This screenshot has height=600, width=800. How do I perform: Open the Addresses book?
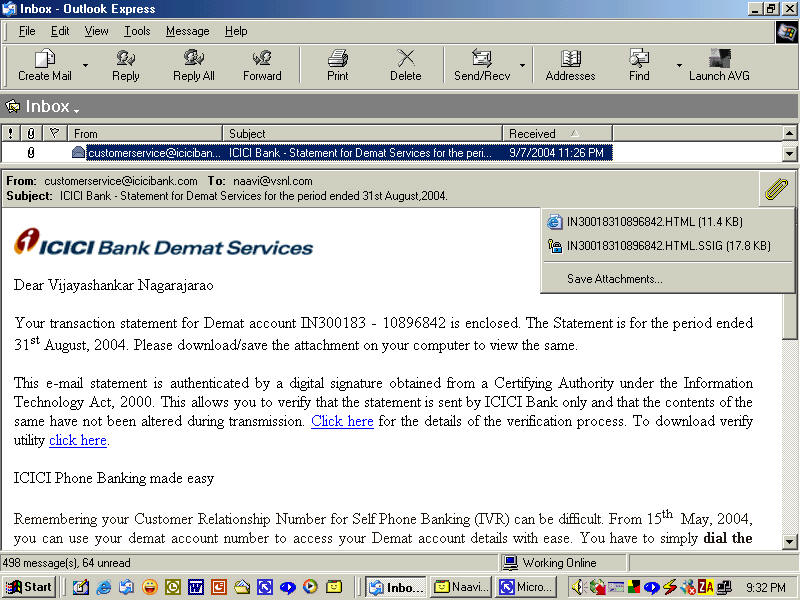(570, 65)
